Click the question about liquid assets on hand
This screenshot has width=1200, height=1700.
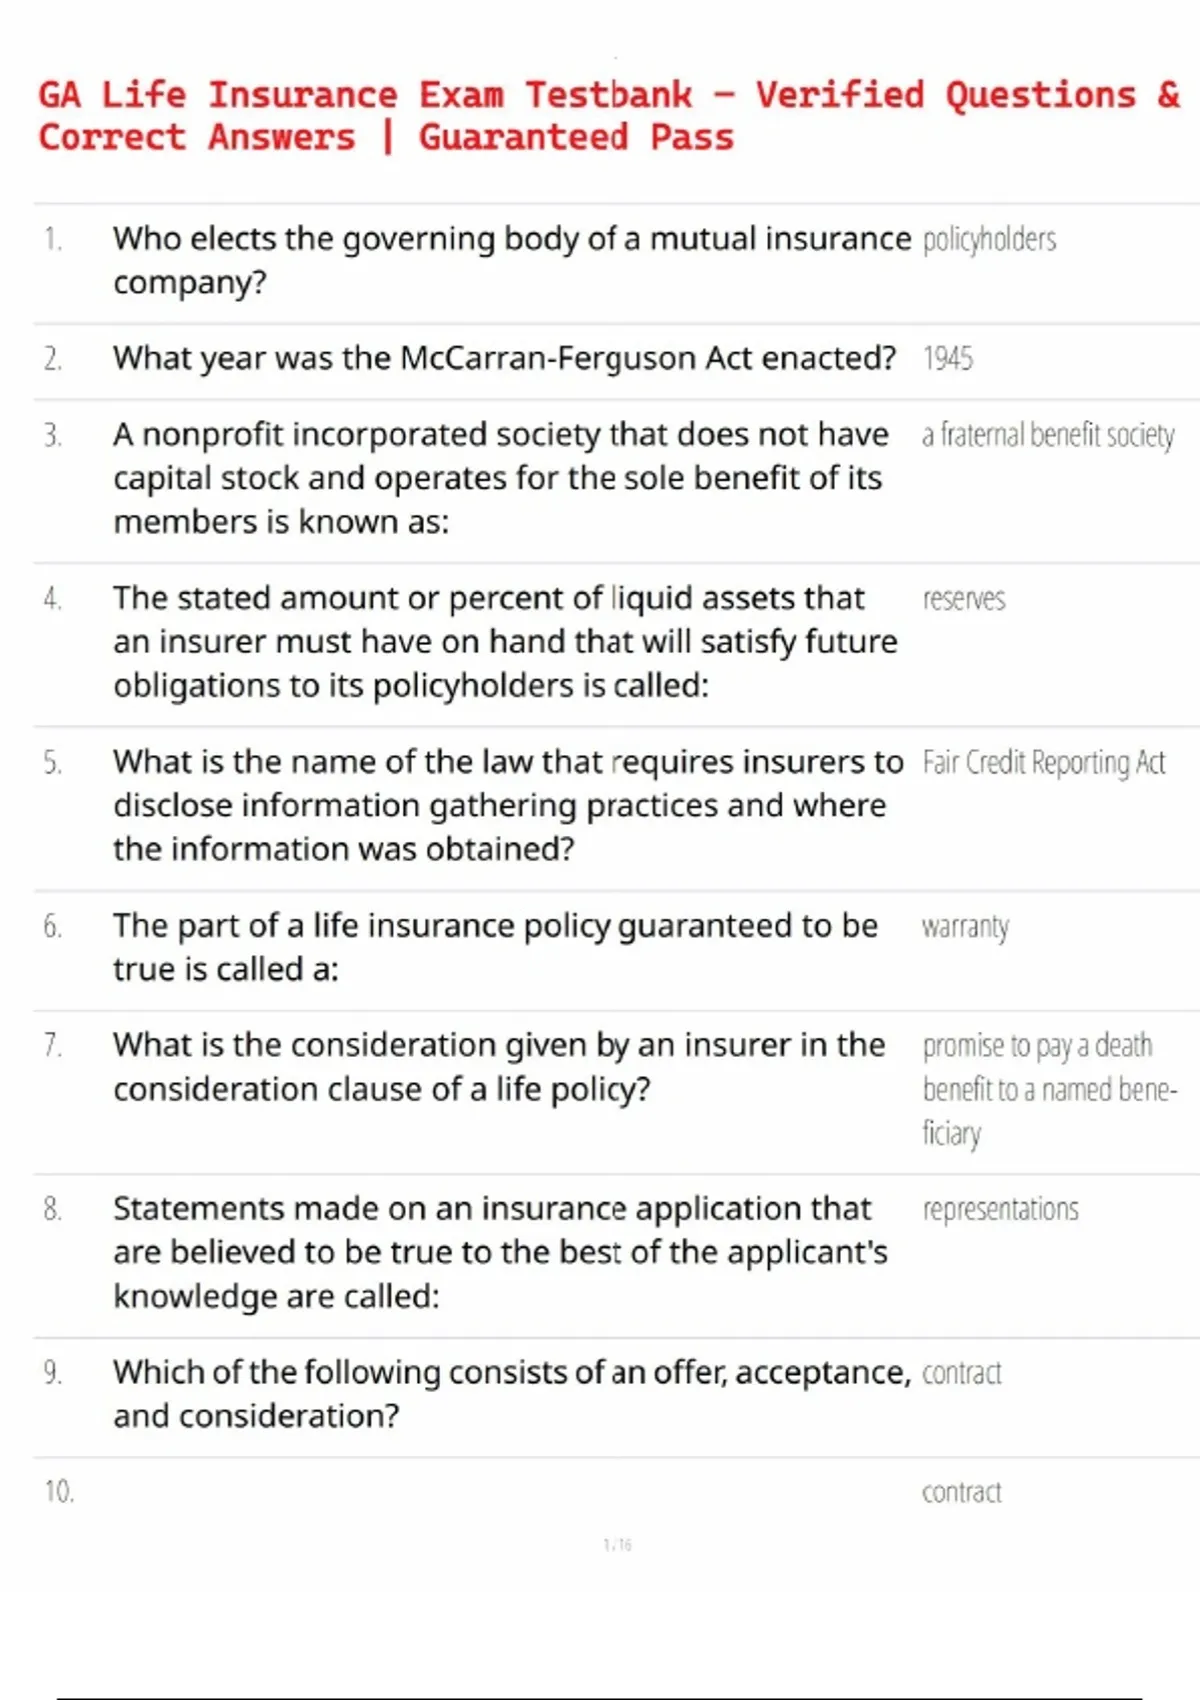tap(505, 642)
